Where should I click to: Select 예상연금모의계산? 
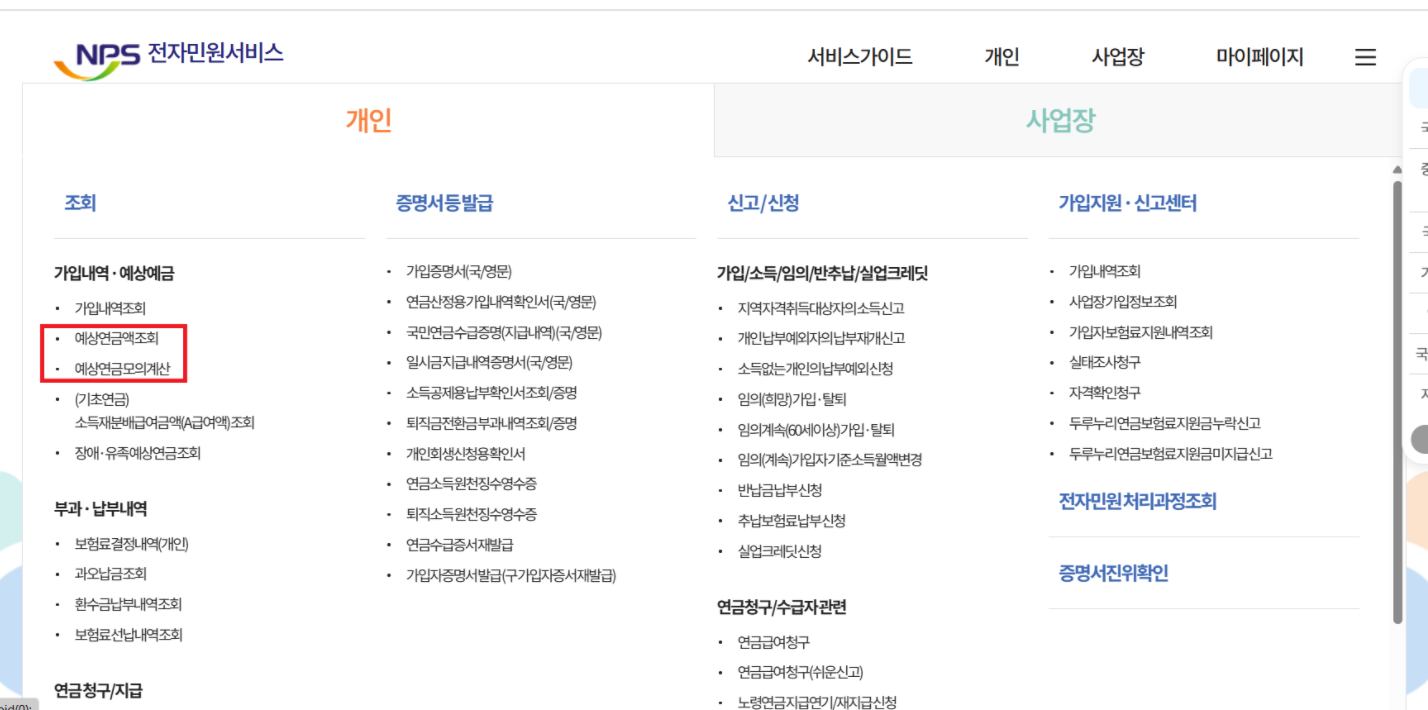click(123, 369)
